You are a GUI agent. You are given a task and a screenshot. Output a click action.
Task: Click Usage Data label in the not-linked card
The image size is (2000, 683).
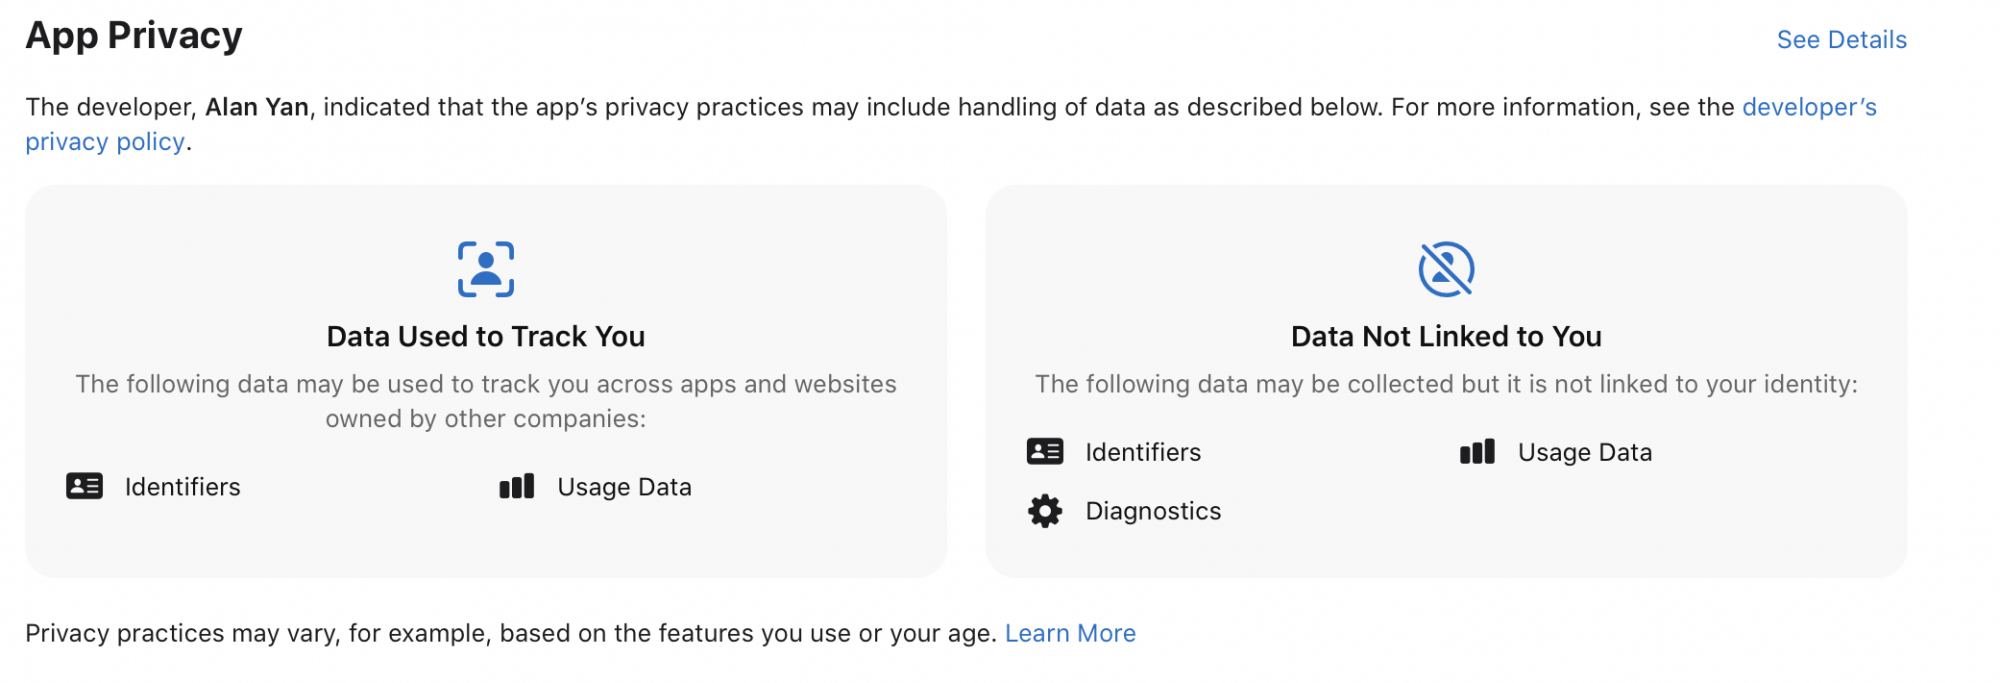click(x=1584, y=452)
